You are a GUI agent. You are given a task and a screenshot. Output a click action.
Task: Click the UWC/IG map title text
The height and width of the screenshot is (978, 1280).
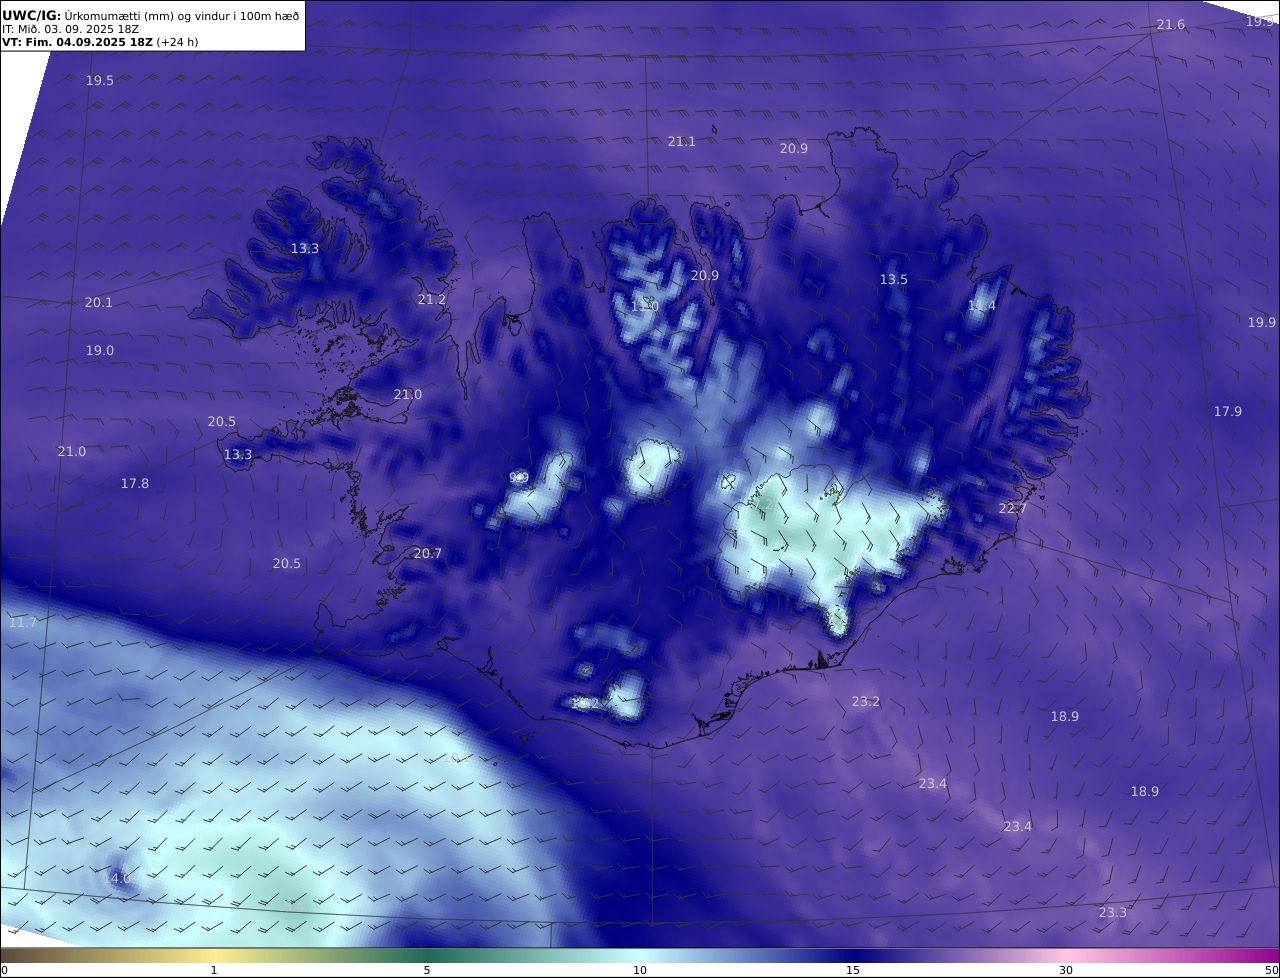[x=151, y=15]
